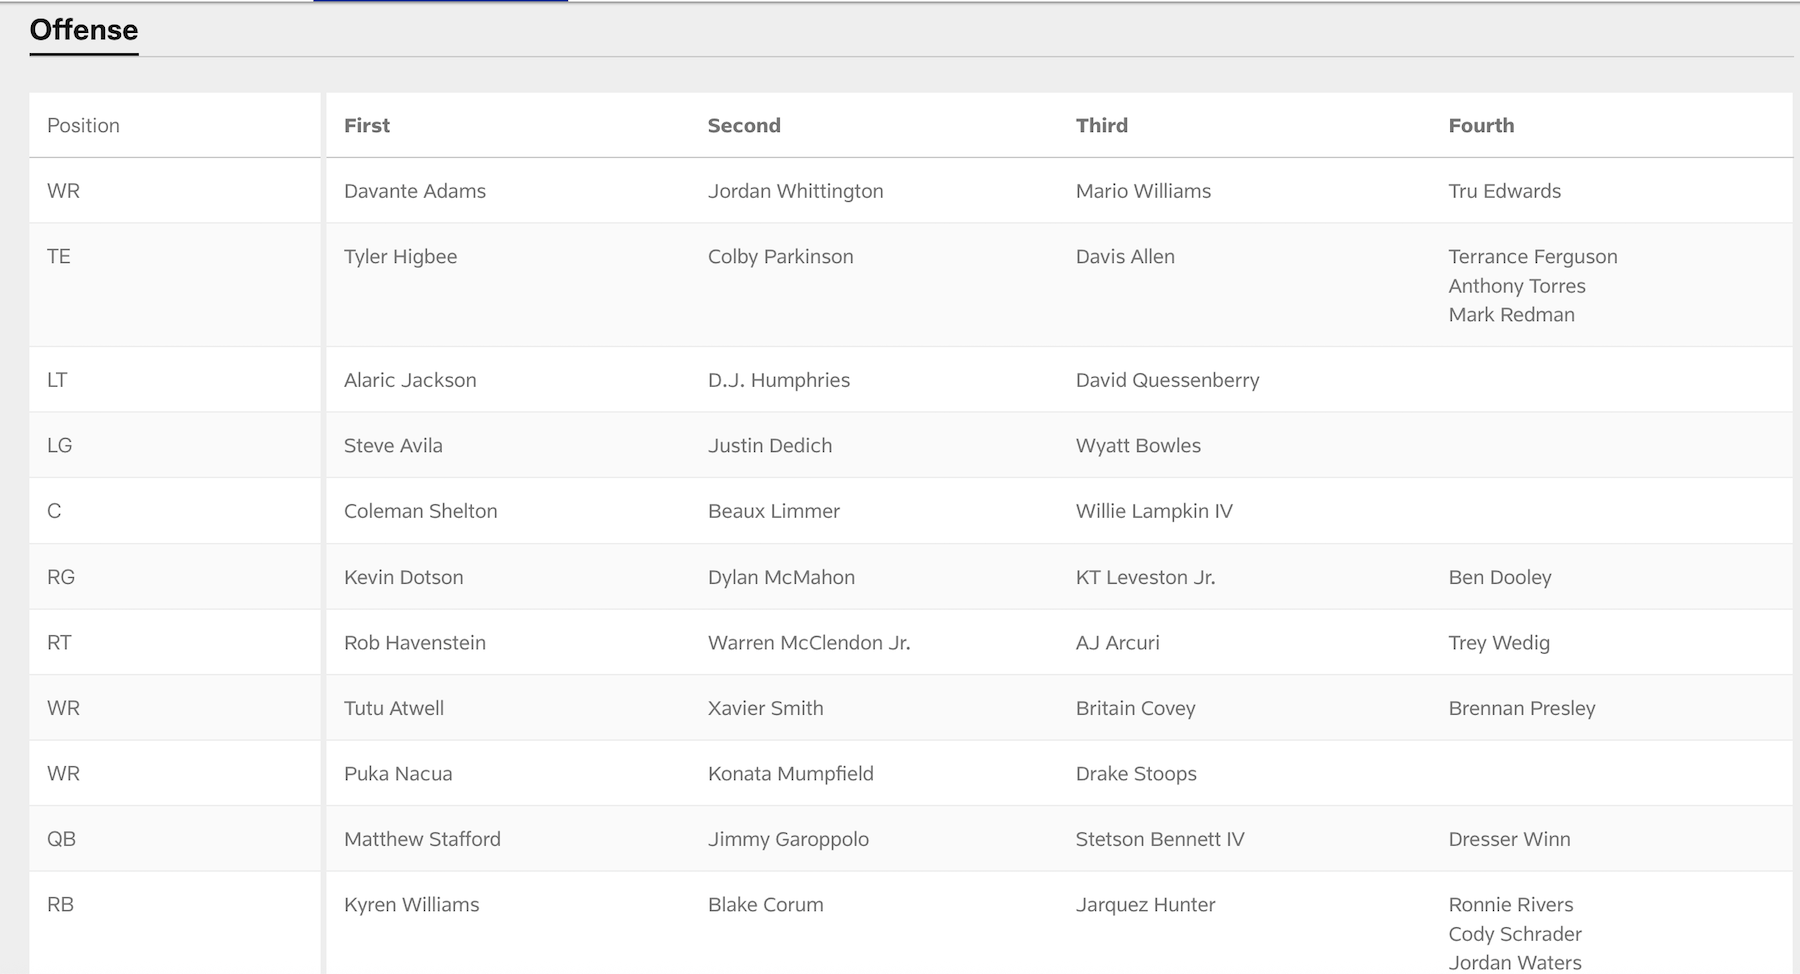
Task: Click Tyler Higbee in TE row
Action: [400, 256]
